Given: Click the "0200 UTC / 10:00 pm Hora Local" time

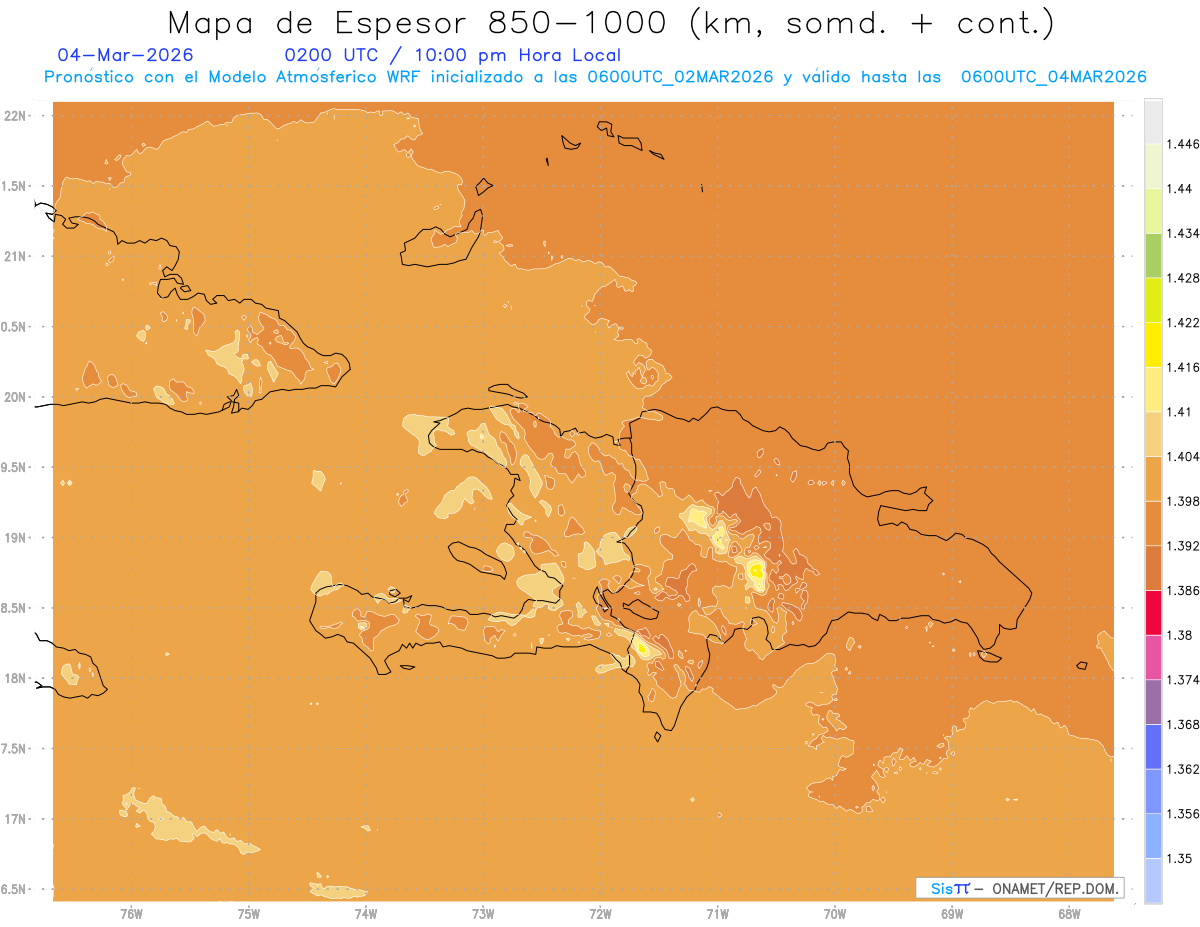Looking at the screenshot, I should tap(453, 55).
